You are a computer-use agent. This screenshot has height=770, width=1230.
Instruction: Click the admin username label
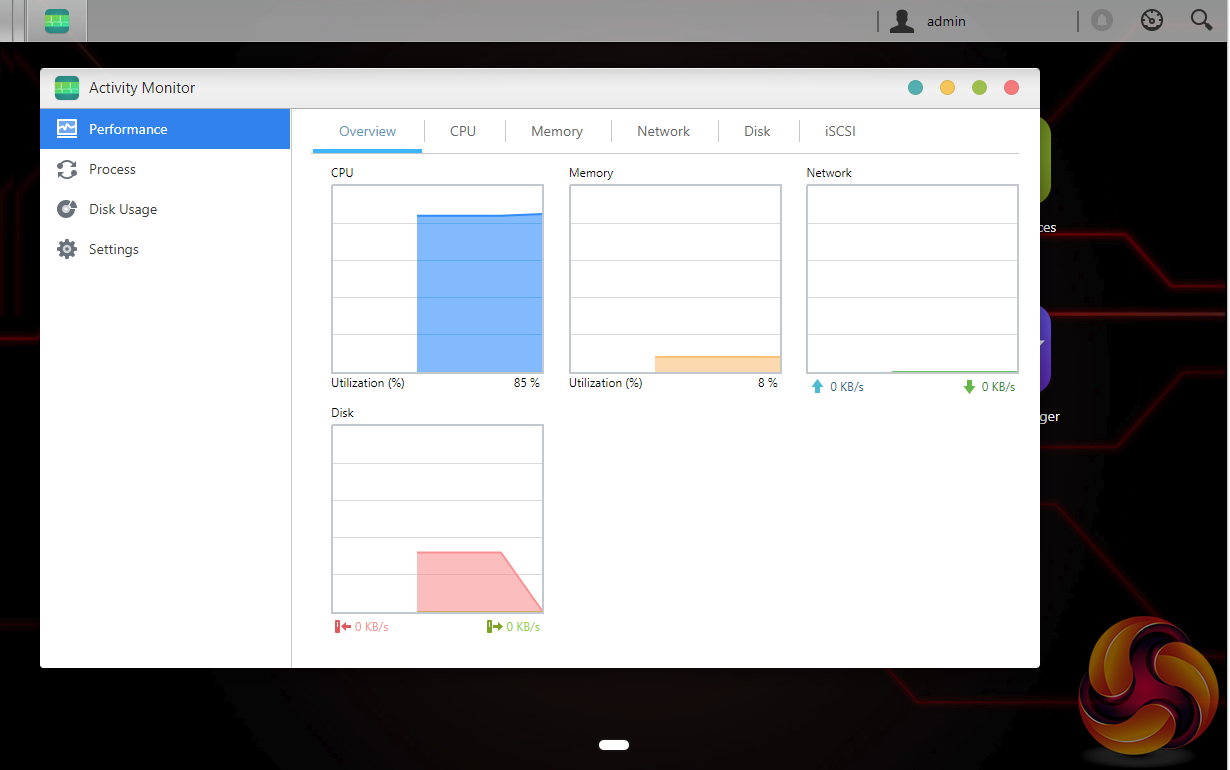[x=946, y=20]
